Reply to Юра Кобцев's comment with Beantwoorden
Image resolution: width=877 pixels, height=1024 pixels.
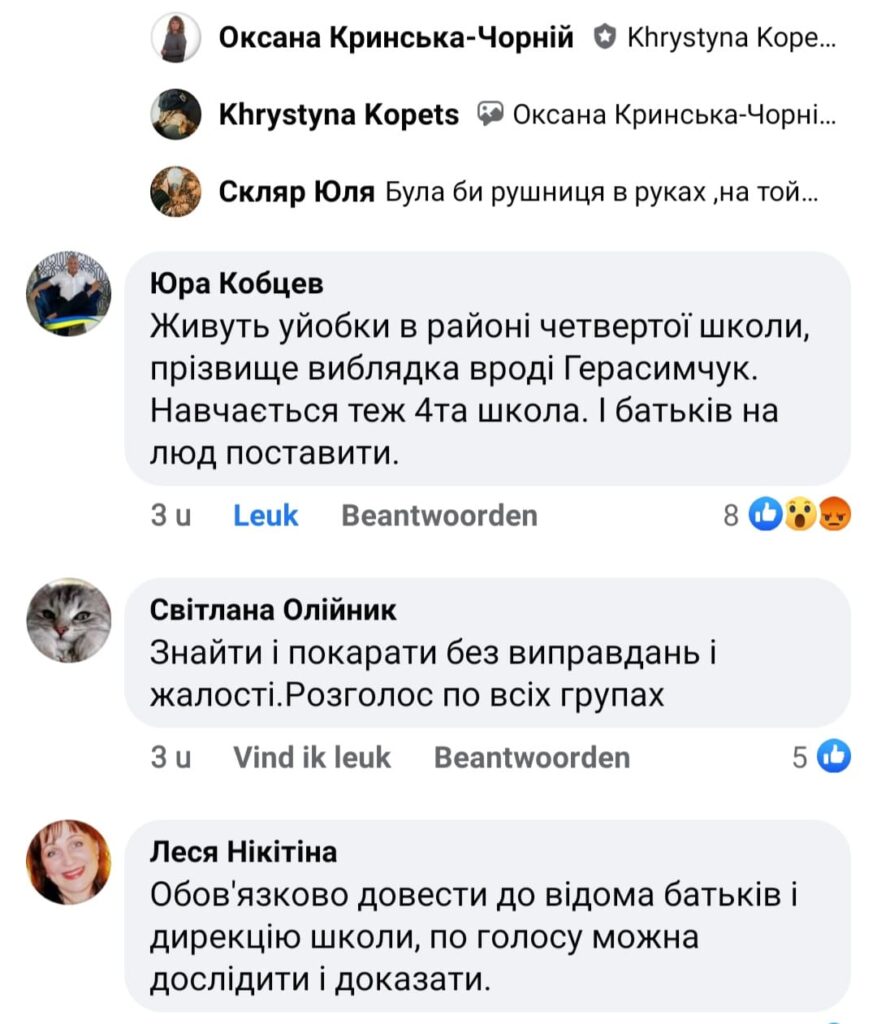pyautogui.click(x=439, y=516)
